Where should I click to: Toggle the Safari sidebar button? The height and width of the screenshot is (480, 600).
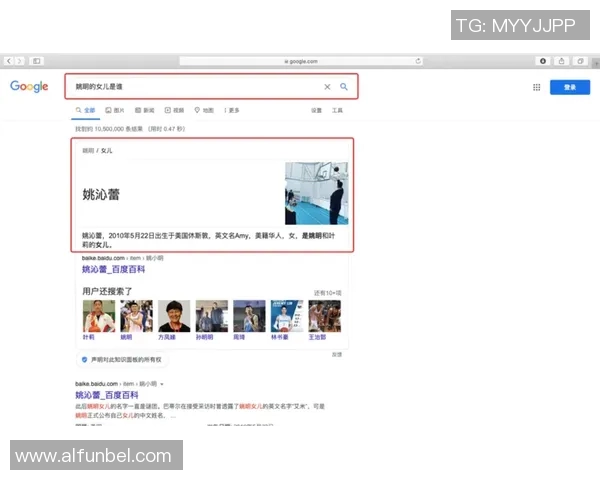pos(36,61)
